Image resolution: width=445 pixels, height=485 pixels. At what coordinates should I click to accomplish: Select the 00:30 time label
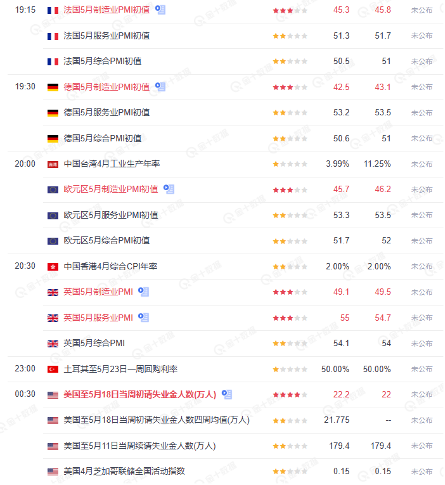[25, 394]
